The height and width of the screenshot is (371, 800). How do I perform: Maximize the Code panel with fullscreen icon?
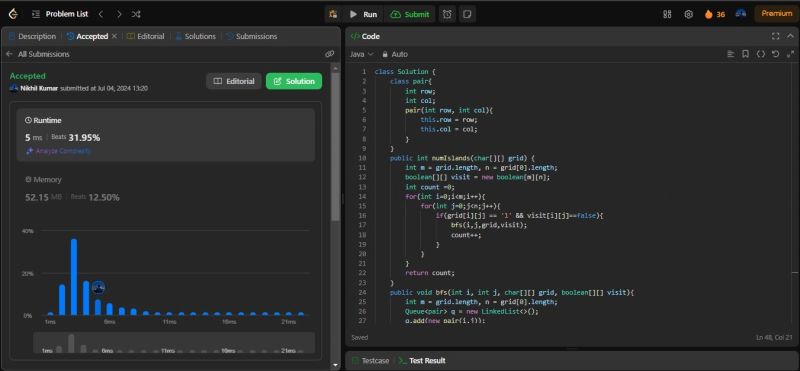click(776, 36)
